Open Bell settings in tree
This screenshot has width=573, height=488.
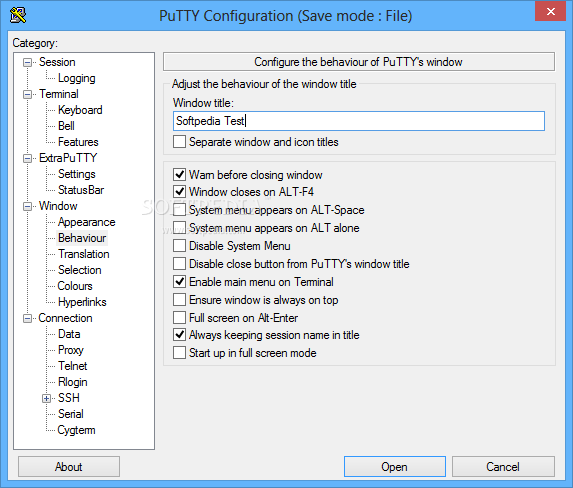(66, 126)
